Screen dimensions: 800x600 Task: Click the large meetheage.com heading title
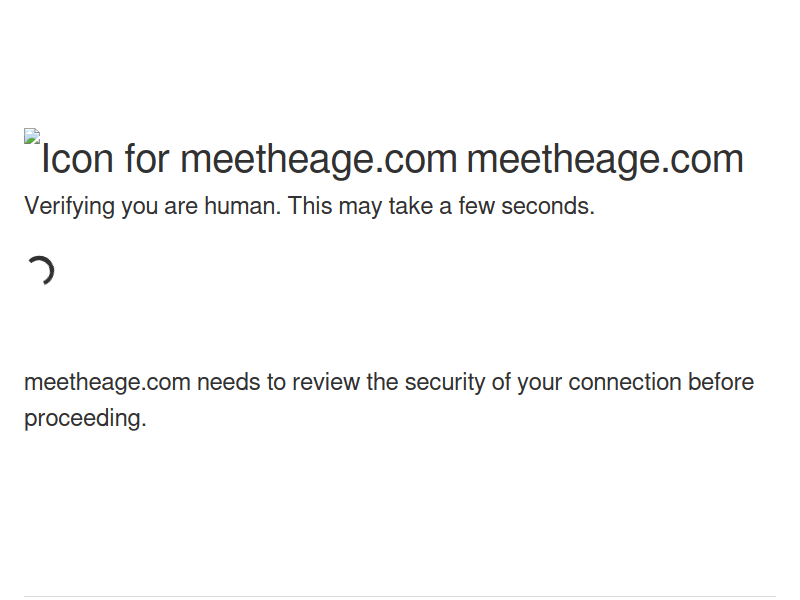click(605, 159)
